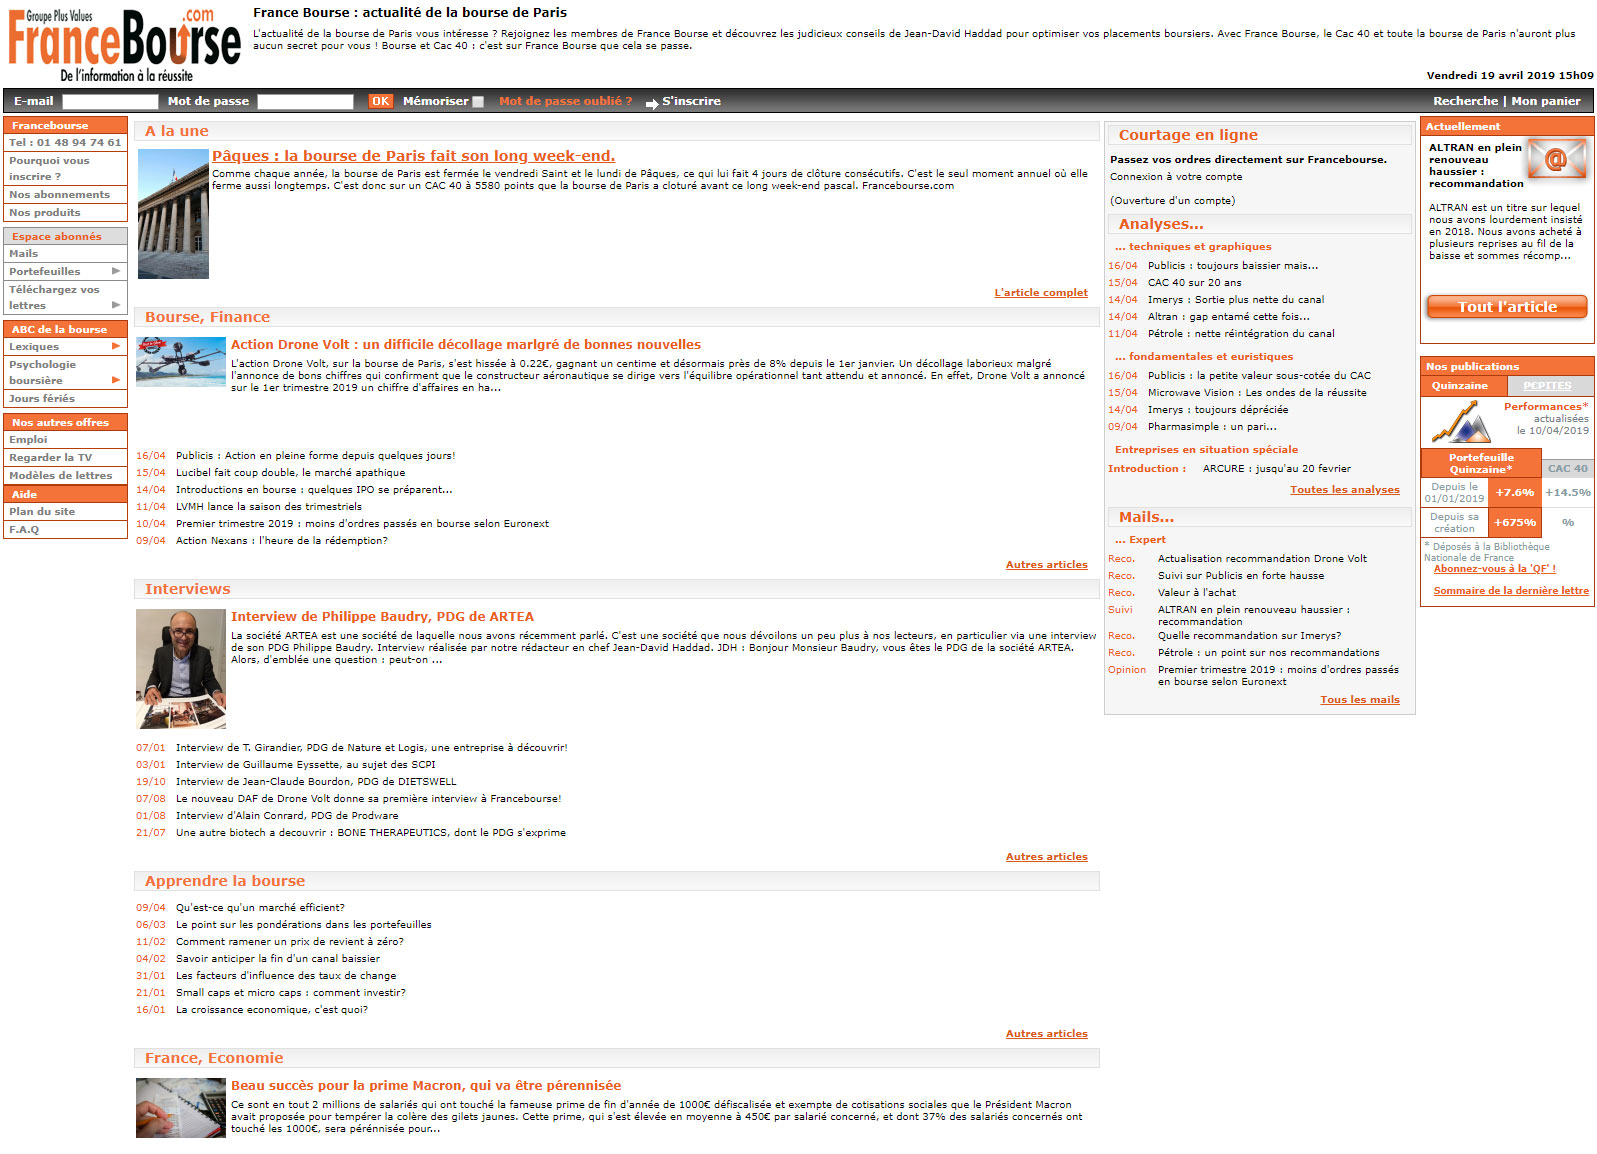Open Plan du site under Aide
Screen dimensions: 1597x1154
pos(65,511)
